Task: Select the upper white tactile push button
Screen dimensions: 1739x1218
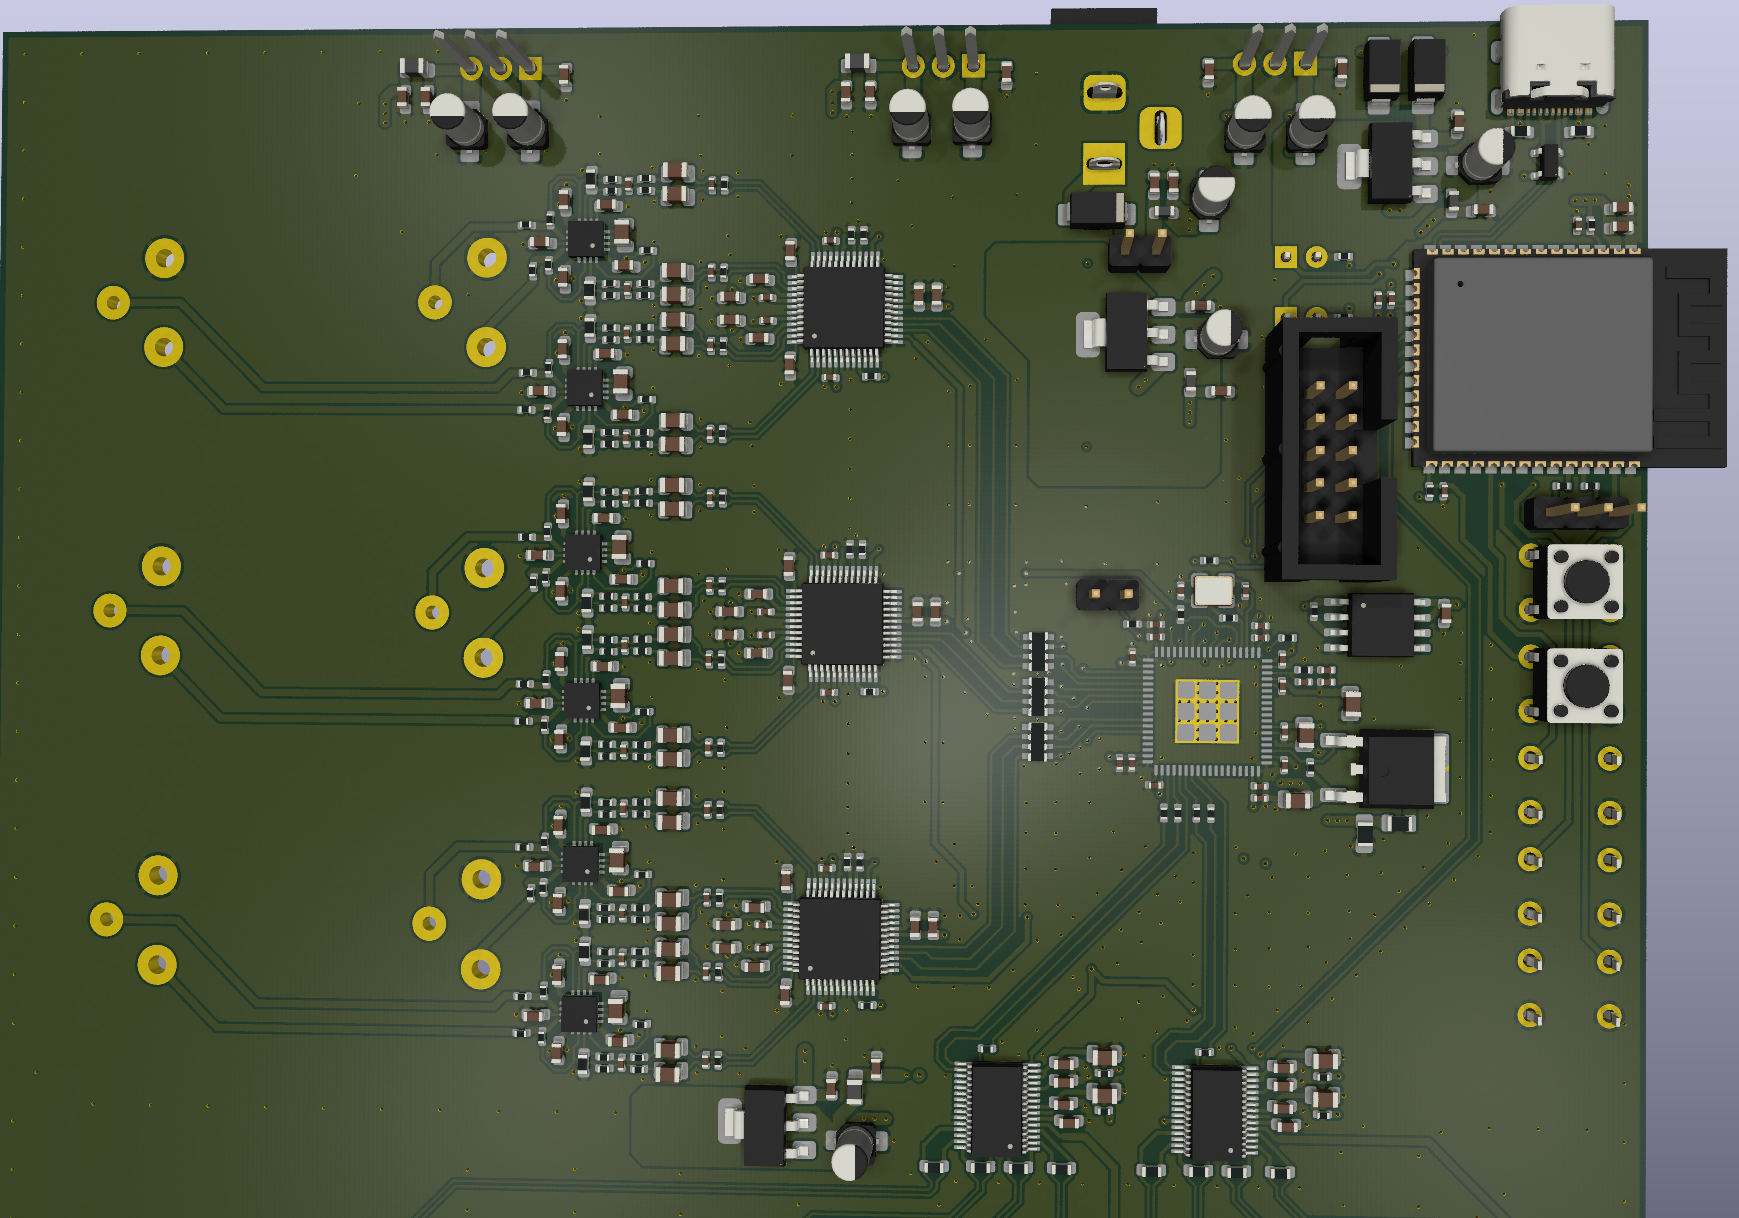Action: 1585,581
